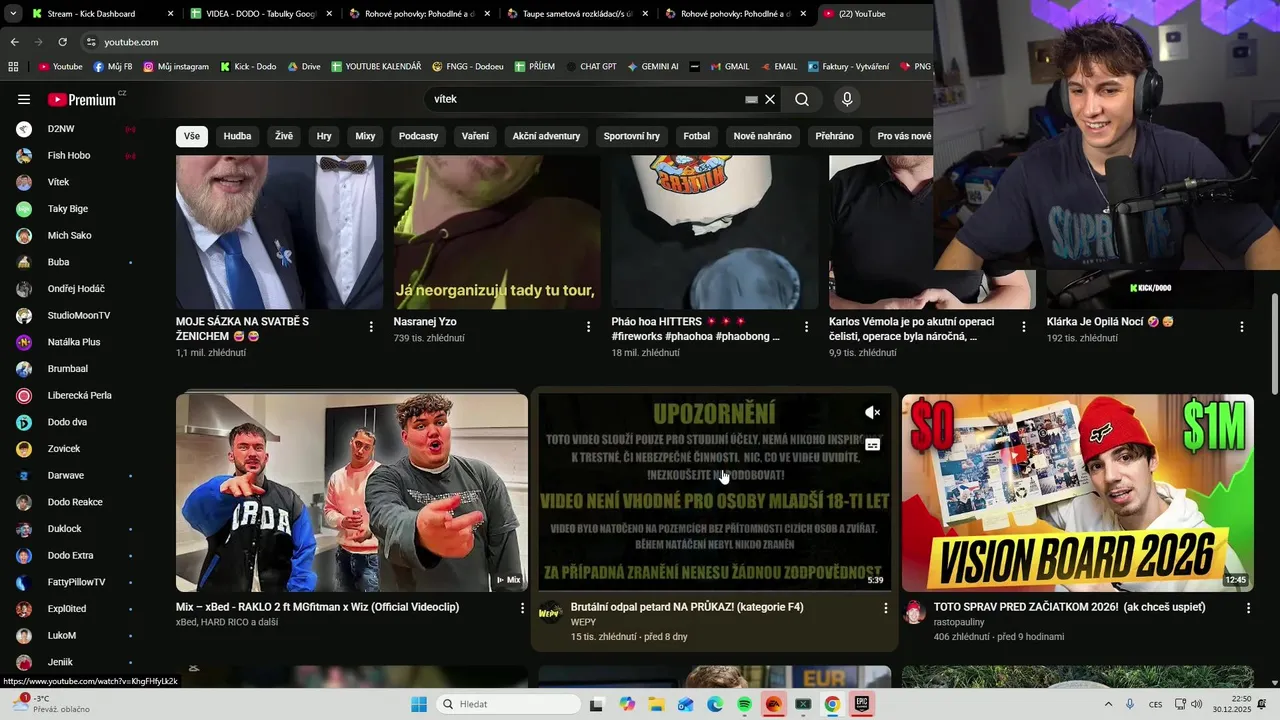Image resolution: width=1280 pixels, height=720 pixels.
Task: Select the 'Přehráno' filter chip
Action: click(834, 136)
